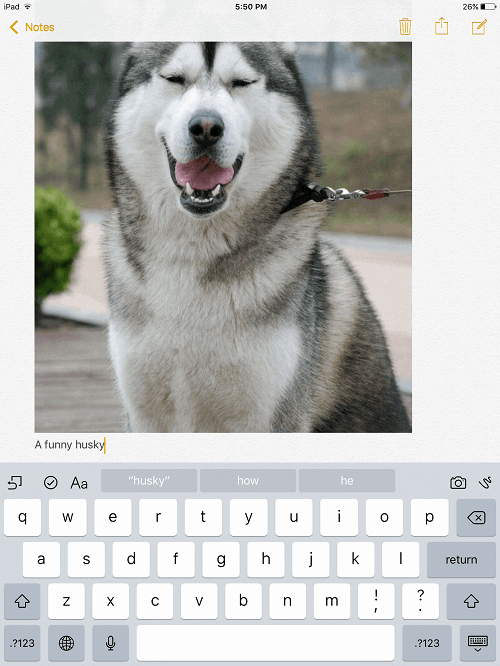Go back to Notes list
Viewport: 500px width, 666px height.
coord(32,27)
